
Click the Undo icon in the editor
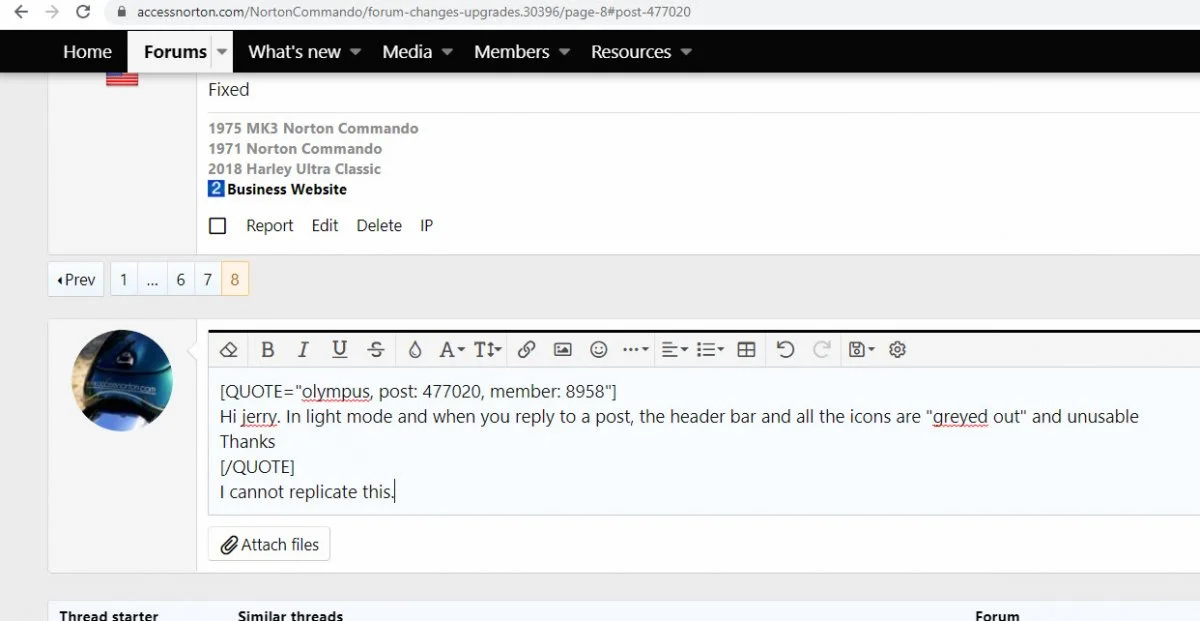pos(785,350)
